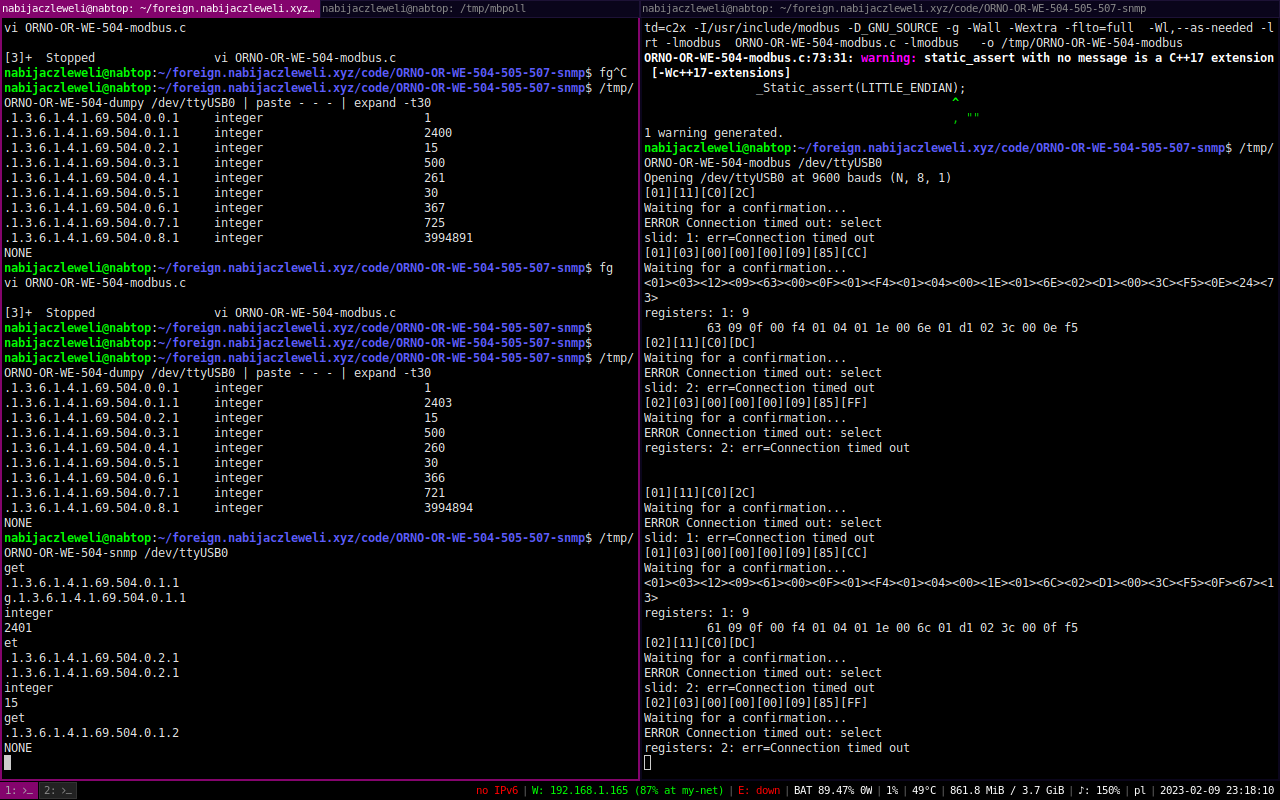Click the date and time 23:18:10
The width and height of the screenshot is (1280, 800).
click(1217, 790)
